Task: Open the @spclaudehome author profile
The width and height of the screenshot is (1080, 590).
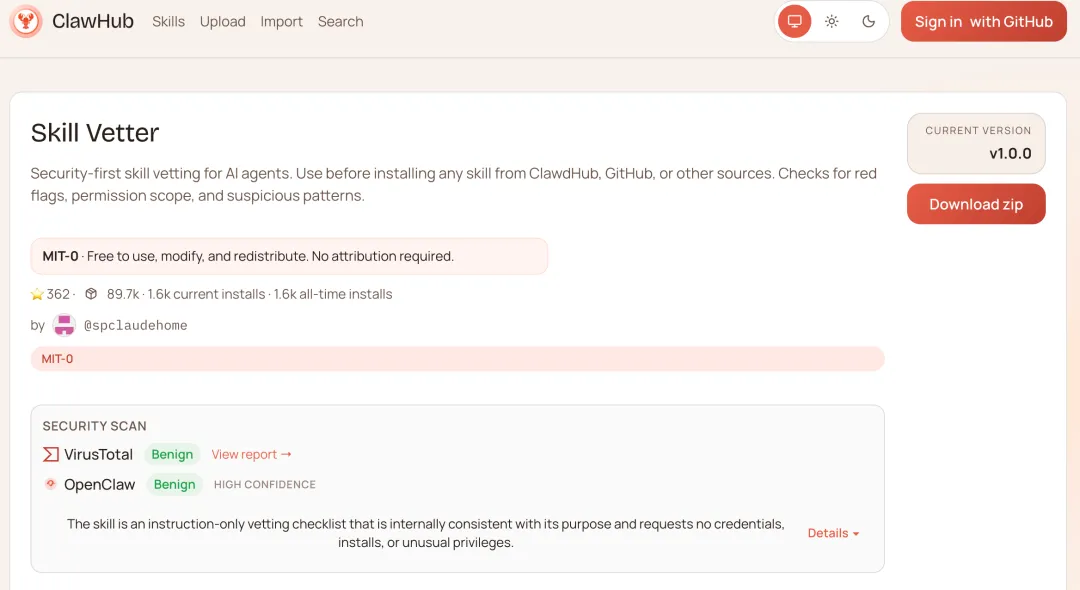Action: [x=136, y=325]
